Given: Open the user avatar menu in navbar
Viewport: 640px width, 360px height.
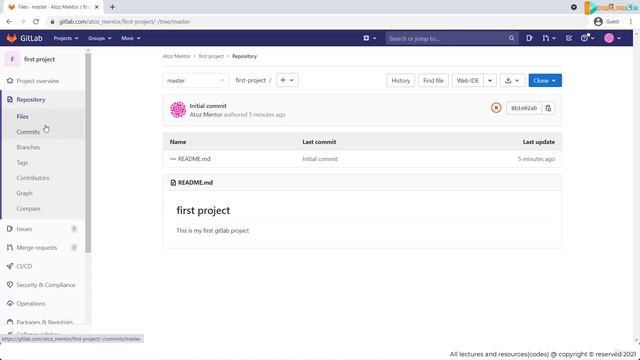Looking at the screenshot, I should tap(613, 38).
